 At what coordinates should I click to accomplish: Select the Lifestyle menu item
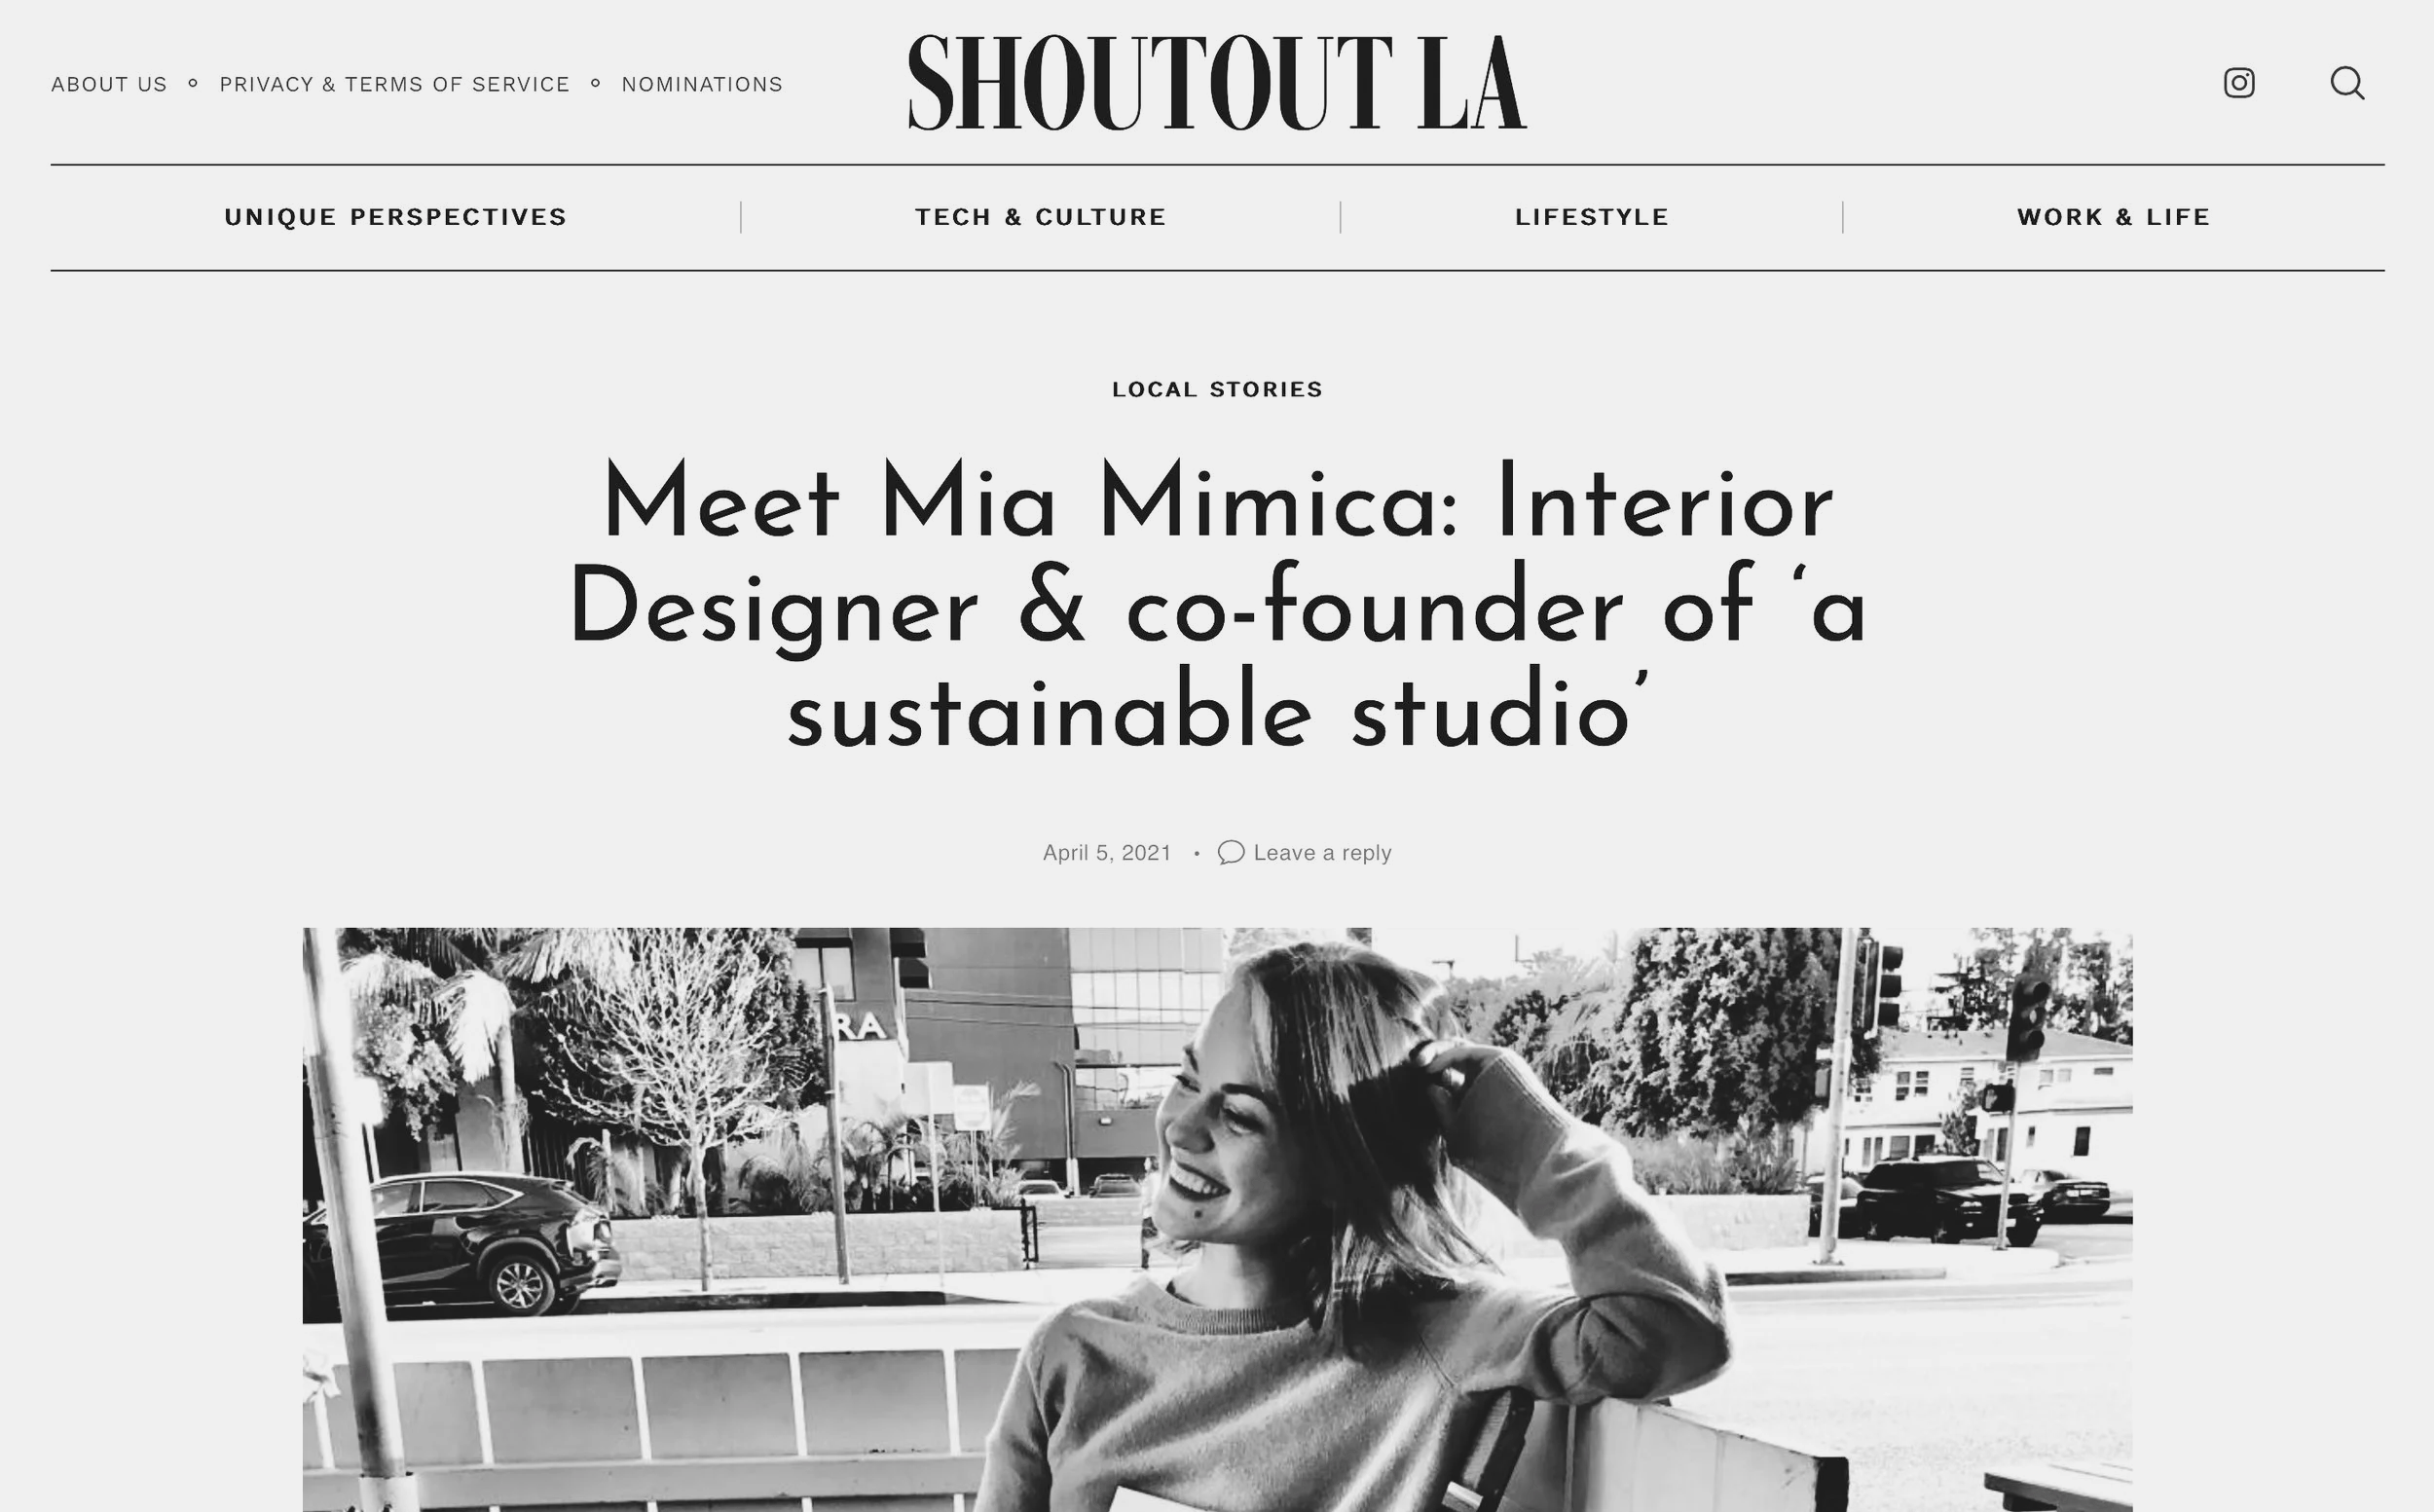tap(1591, 217)
